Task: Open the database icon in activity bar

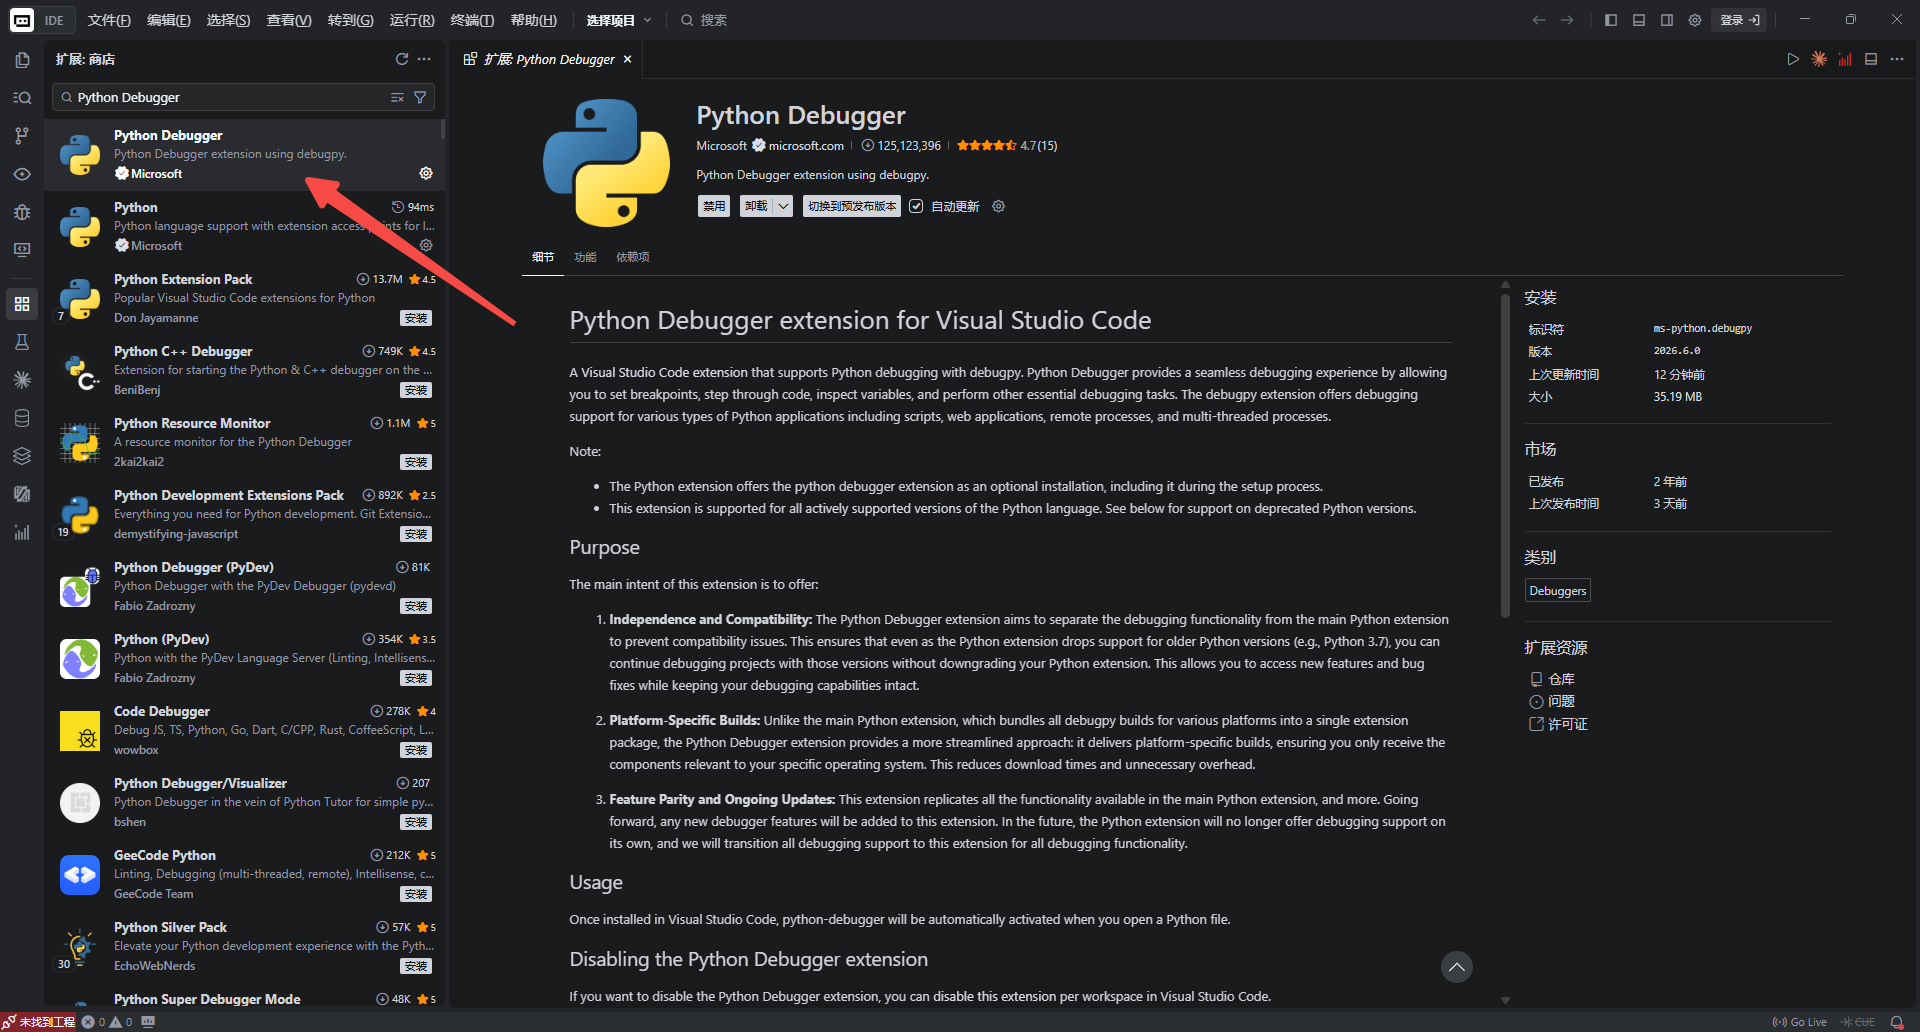Action: click(x=22, y=418)
